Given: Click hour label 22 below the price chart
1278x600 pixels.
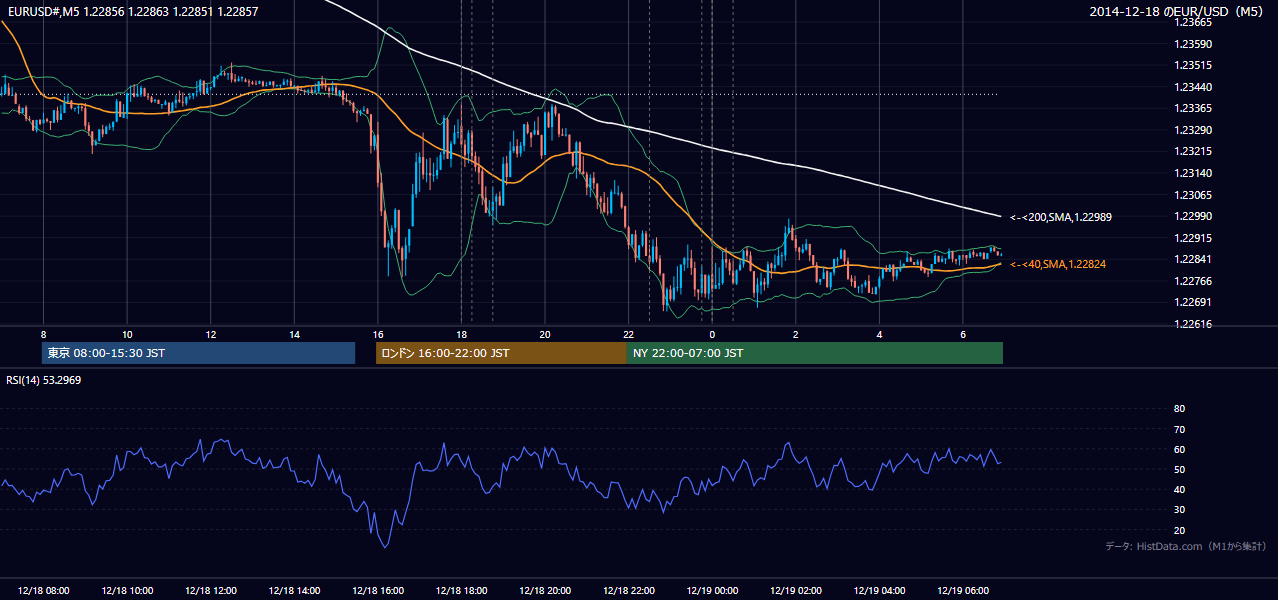Looking at the screenshot, I should click(628, 334).
